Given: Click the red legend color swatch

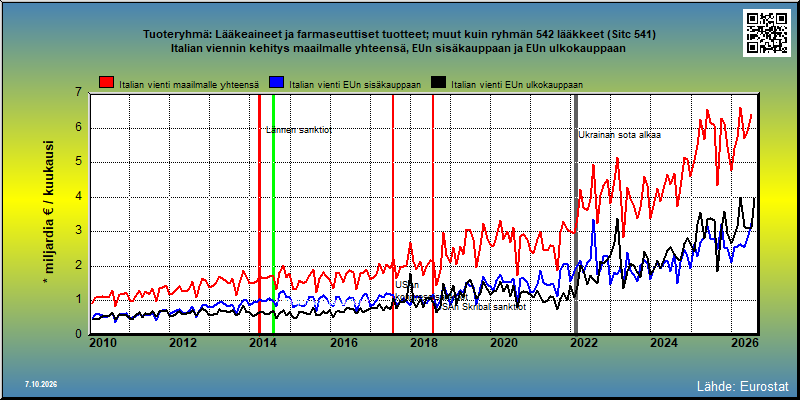Looking at the screenshot, I should 107,83.
